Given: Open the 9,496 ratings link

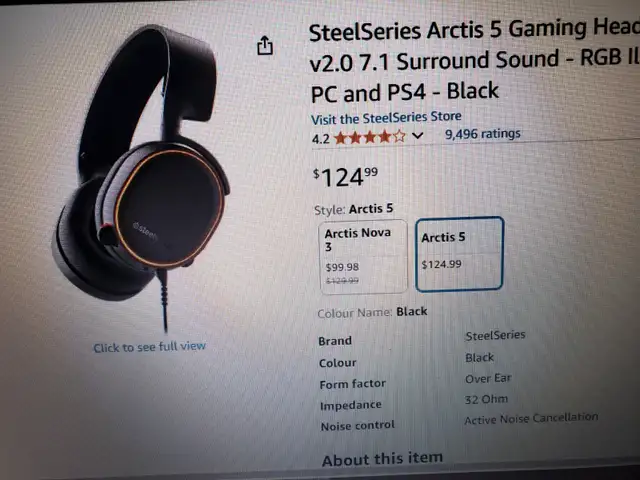Looking at the screenshot, I should [482, 133].
